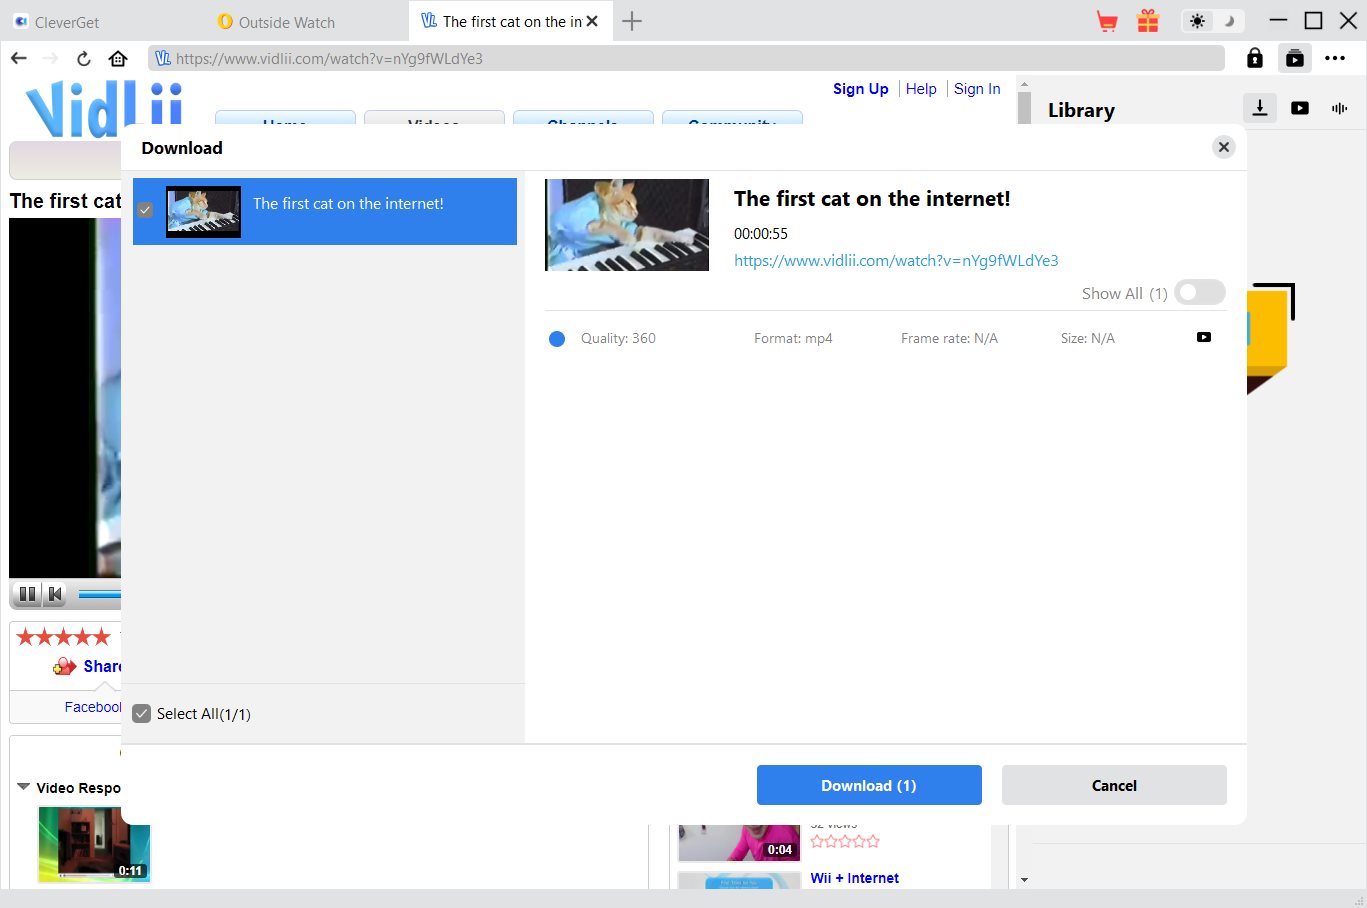The image size is (1367, 908).
Task: Click the home icon in navigation bar
Action: point(118,58)
